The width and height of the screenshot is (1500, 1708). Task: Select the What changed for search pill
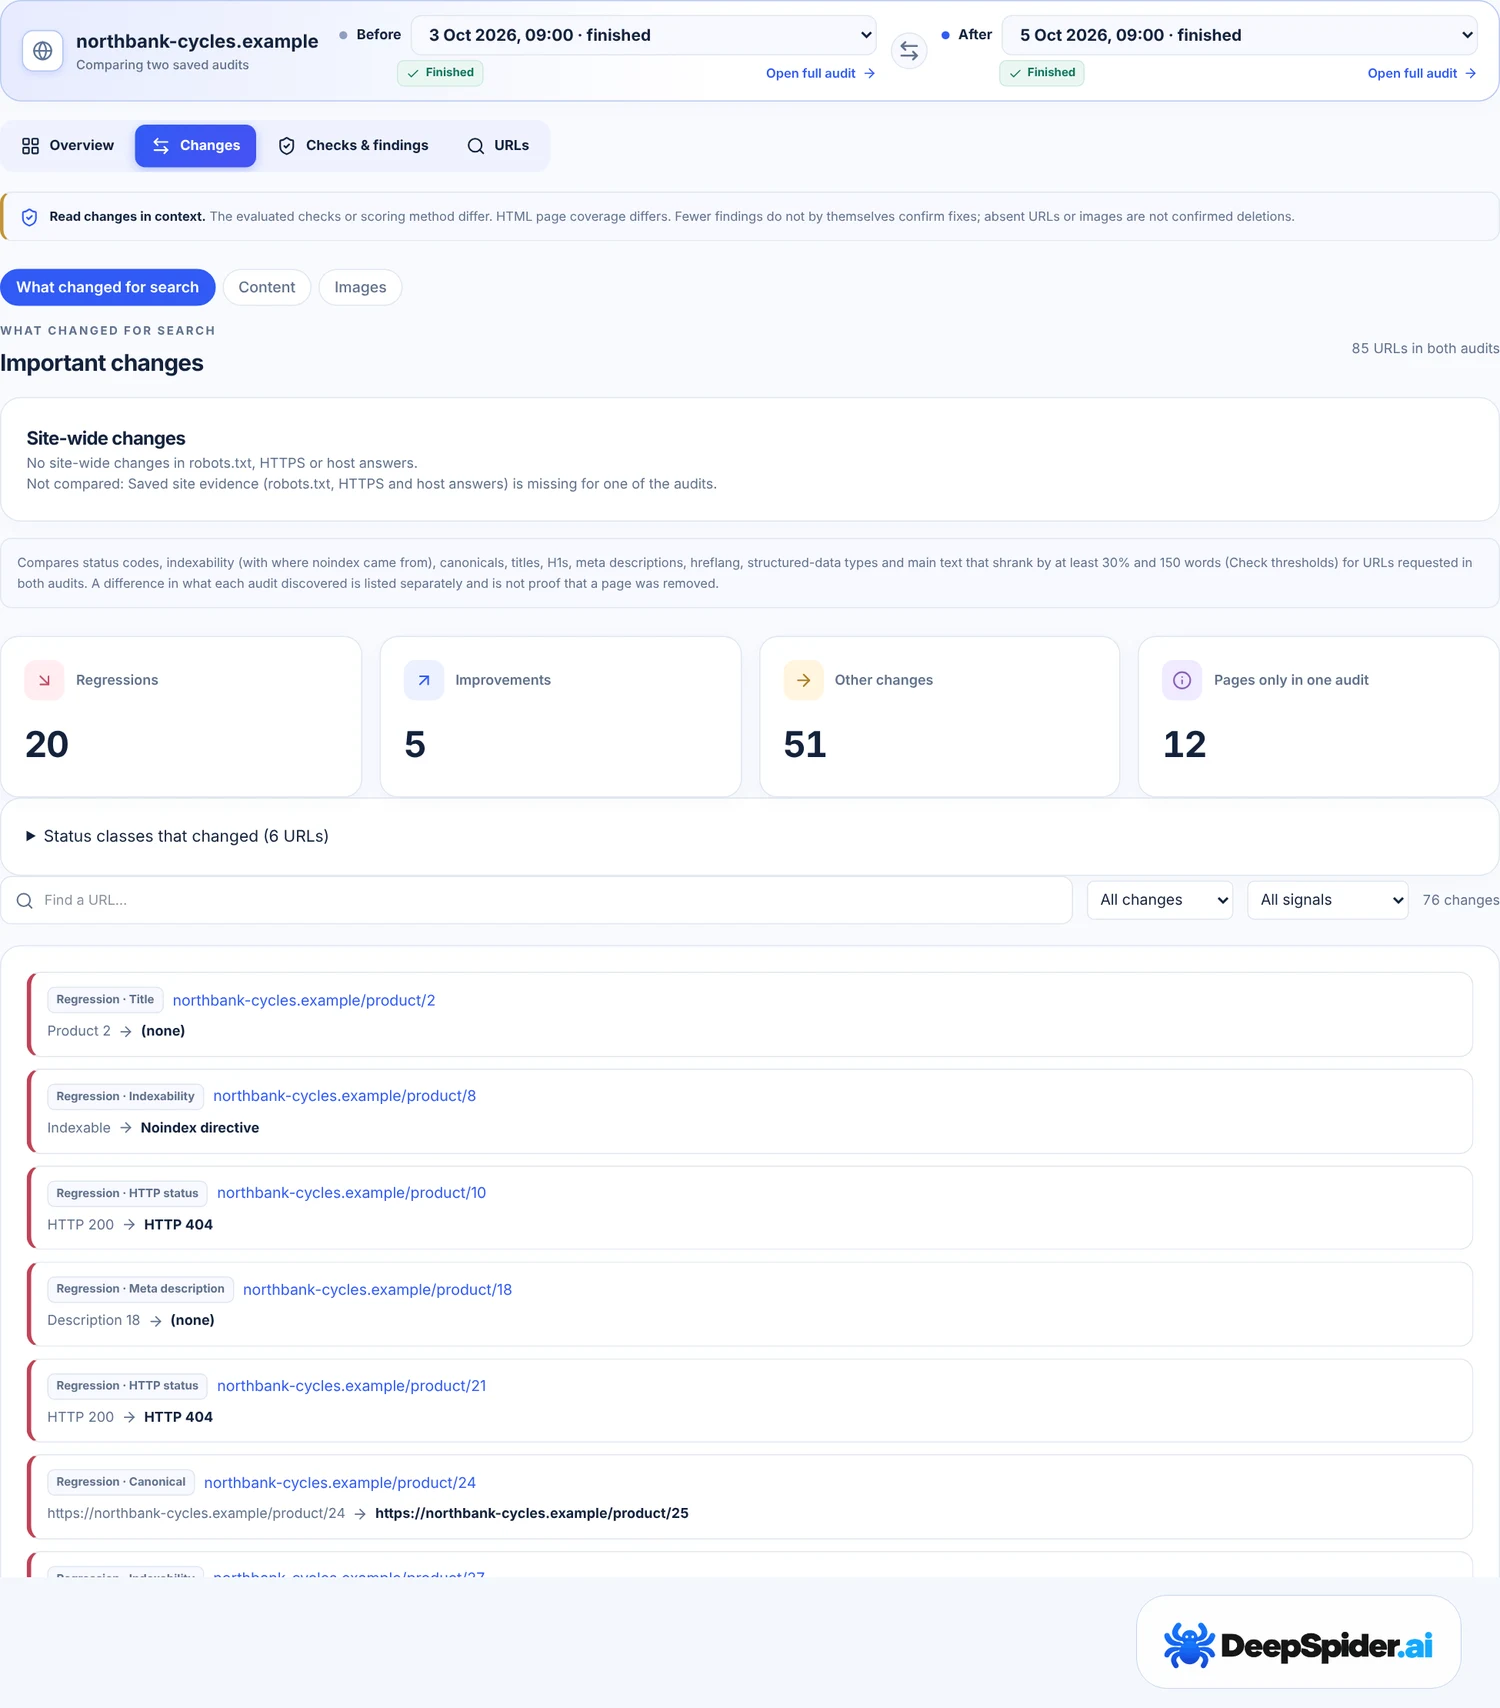[108, 287]
